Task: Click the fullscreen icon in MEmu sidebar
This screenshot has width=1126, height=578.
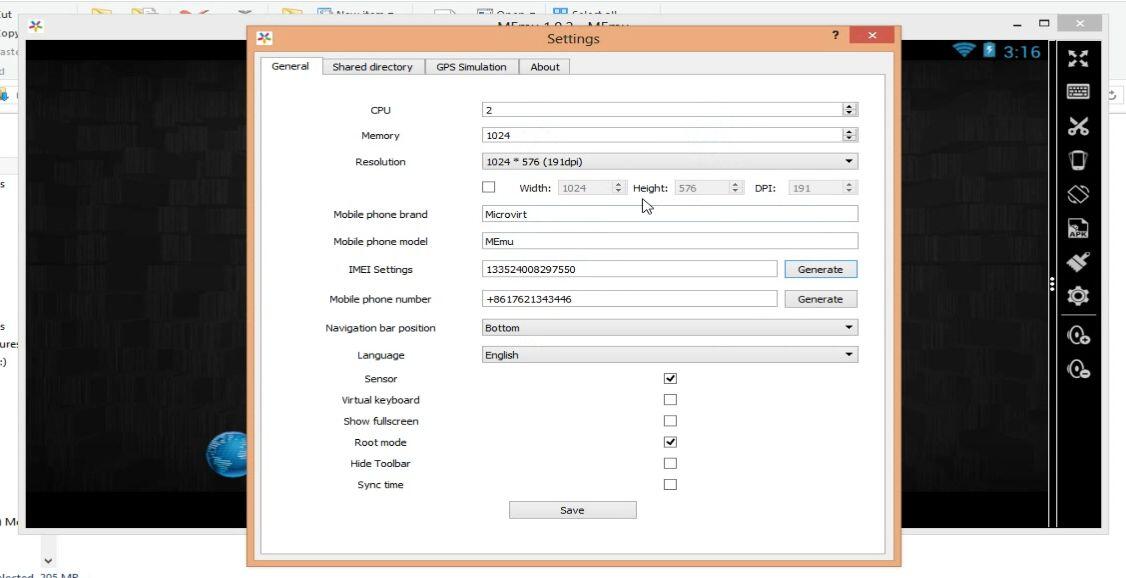Action: point(1078,58)
